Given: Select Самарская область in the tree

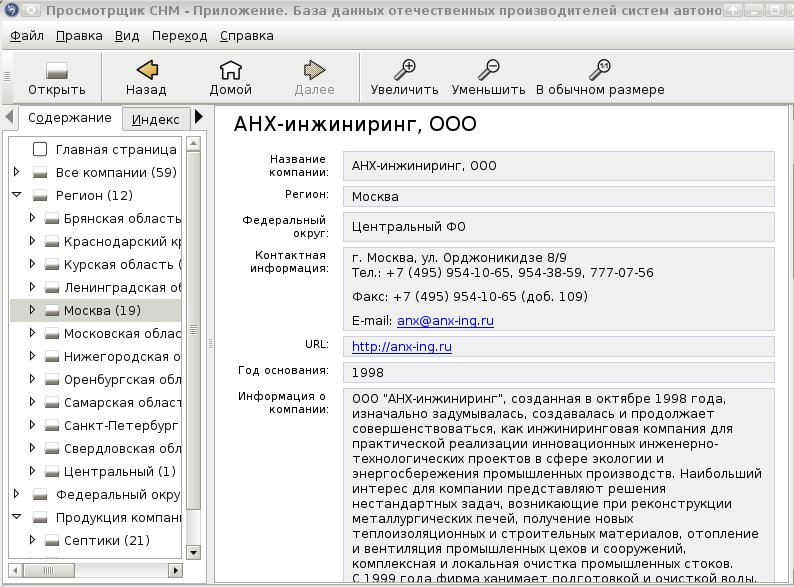Looking at the screenshot, I should click(x=122, y=403).
